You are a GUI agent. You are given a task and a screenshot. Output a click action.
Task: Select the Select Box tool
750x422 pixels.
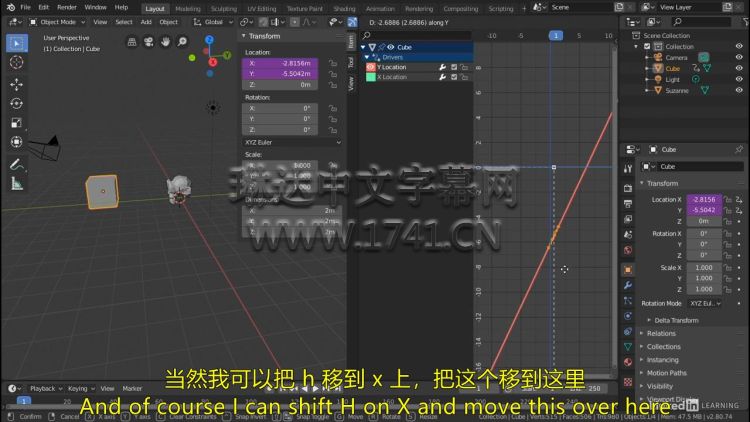coord(17,43)
